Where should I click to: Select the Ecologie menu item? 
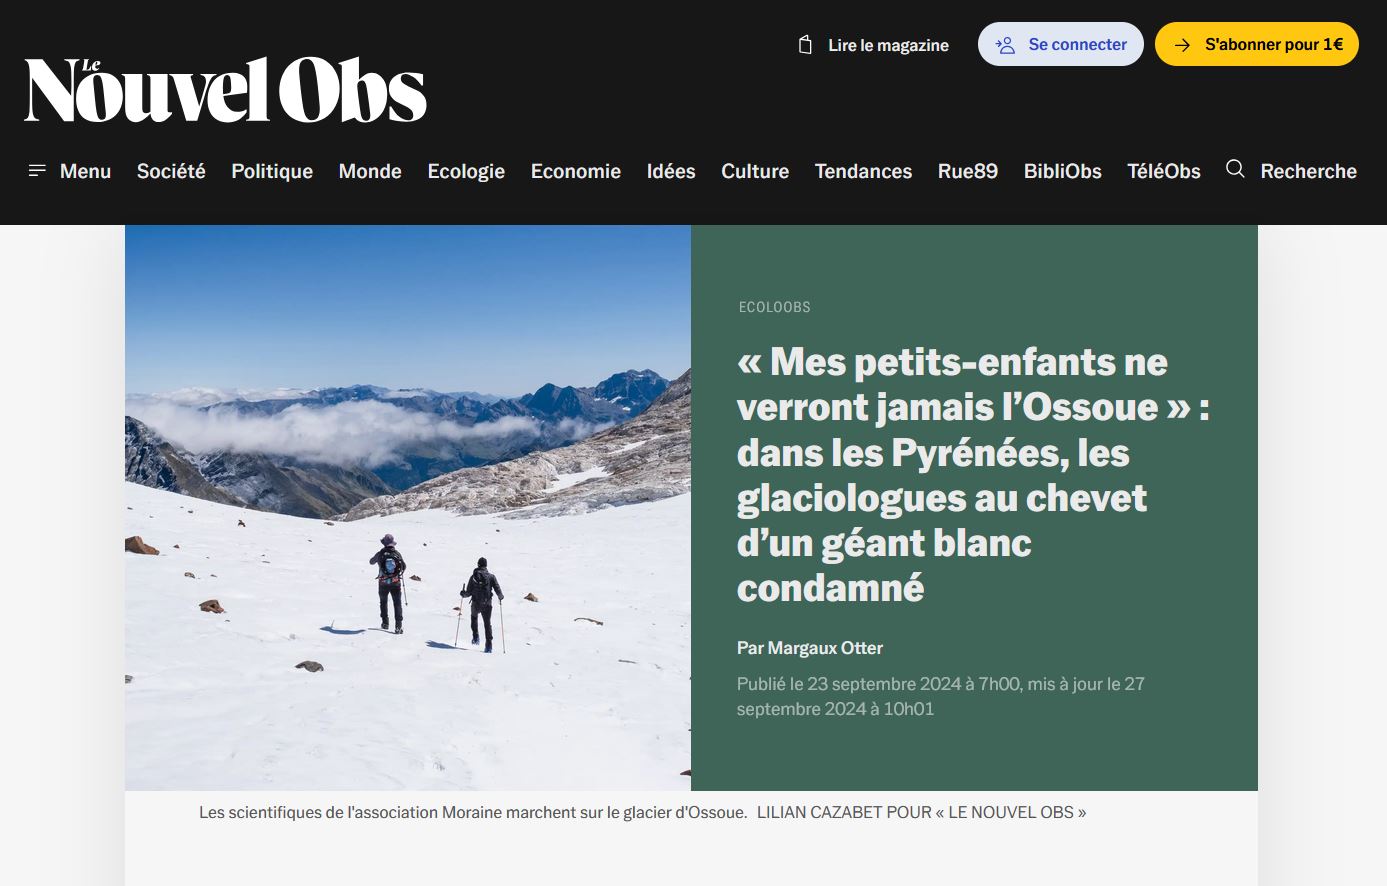coord(466,171)
